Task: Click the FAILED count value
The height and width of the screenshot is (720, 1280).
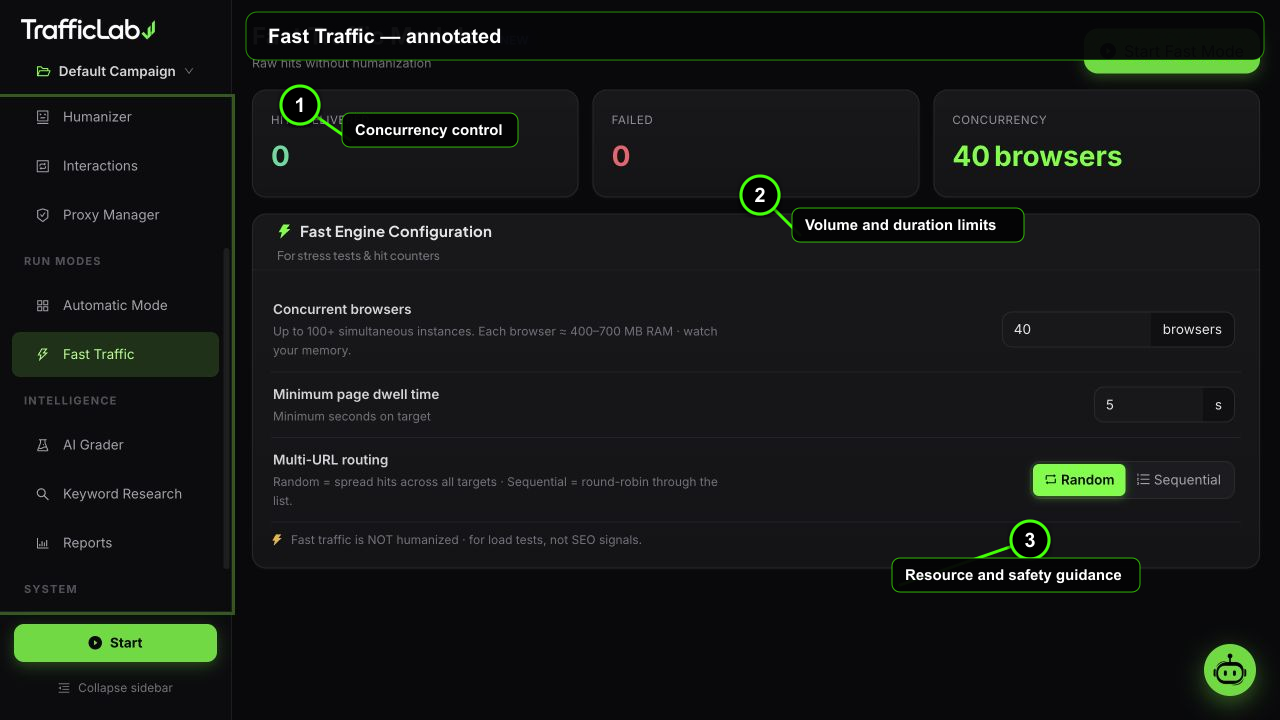Action: (x=621, y=156)
